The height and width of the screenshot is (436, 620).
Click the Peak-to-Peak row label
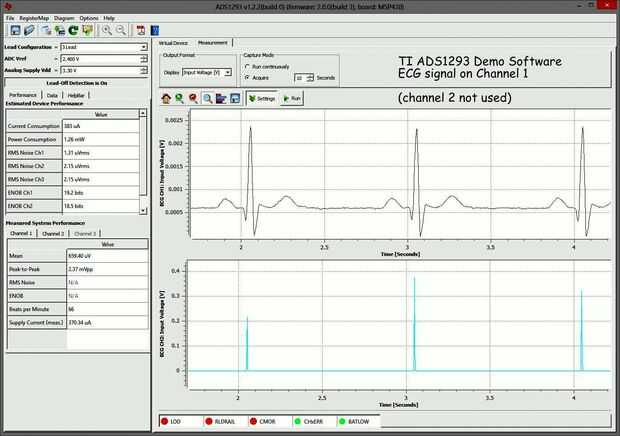[x=37, y=269]
